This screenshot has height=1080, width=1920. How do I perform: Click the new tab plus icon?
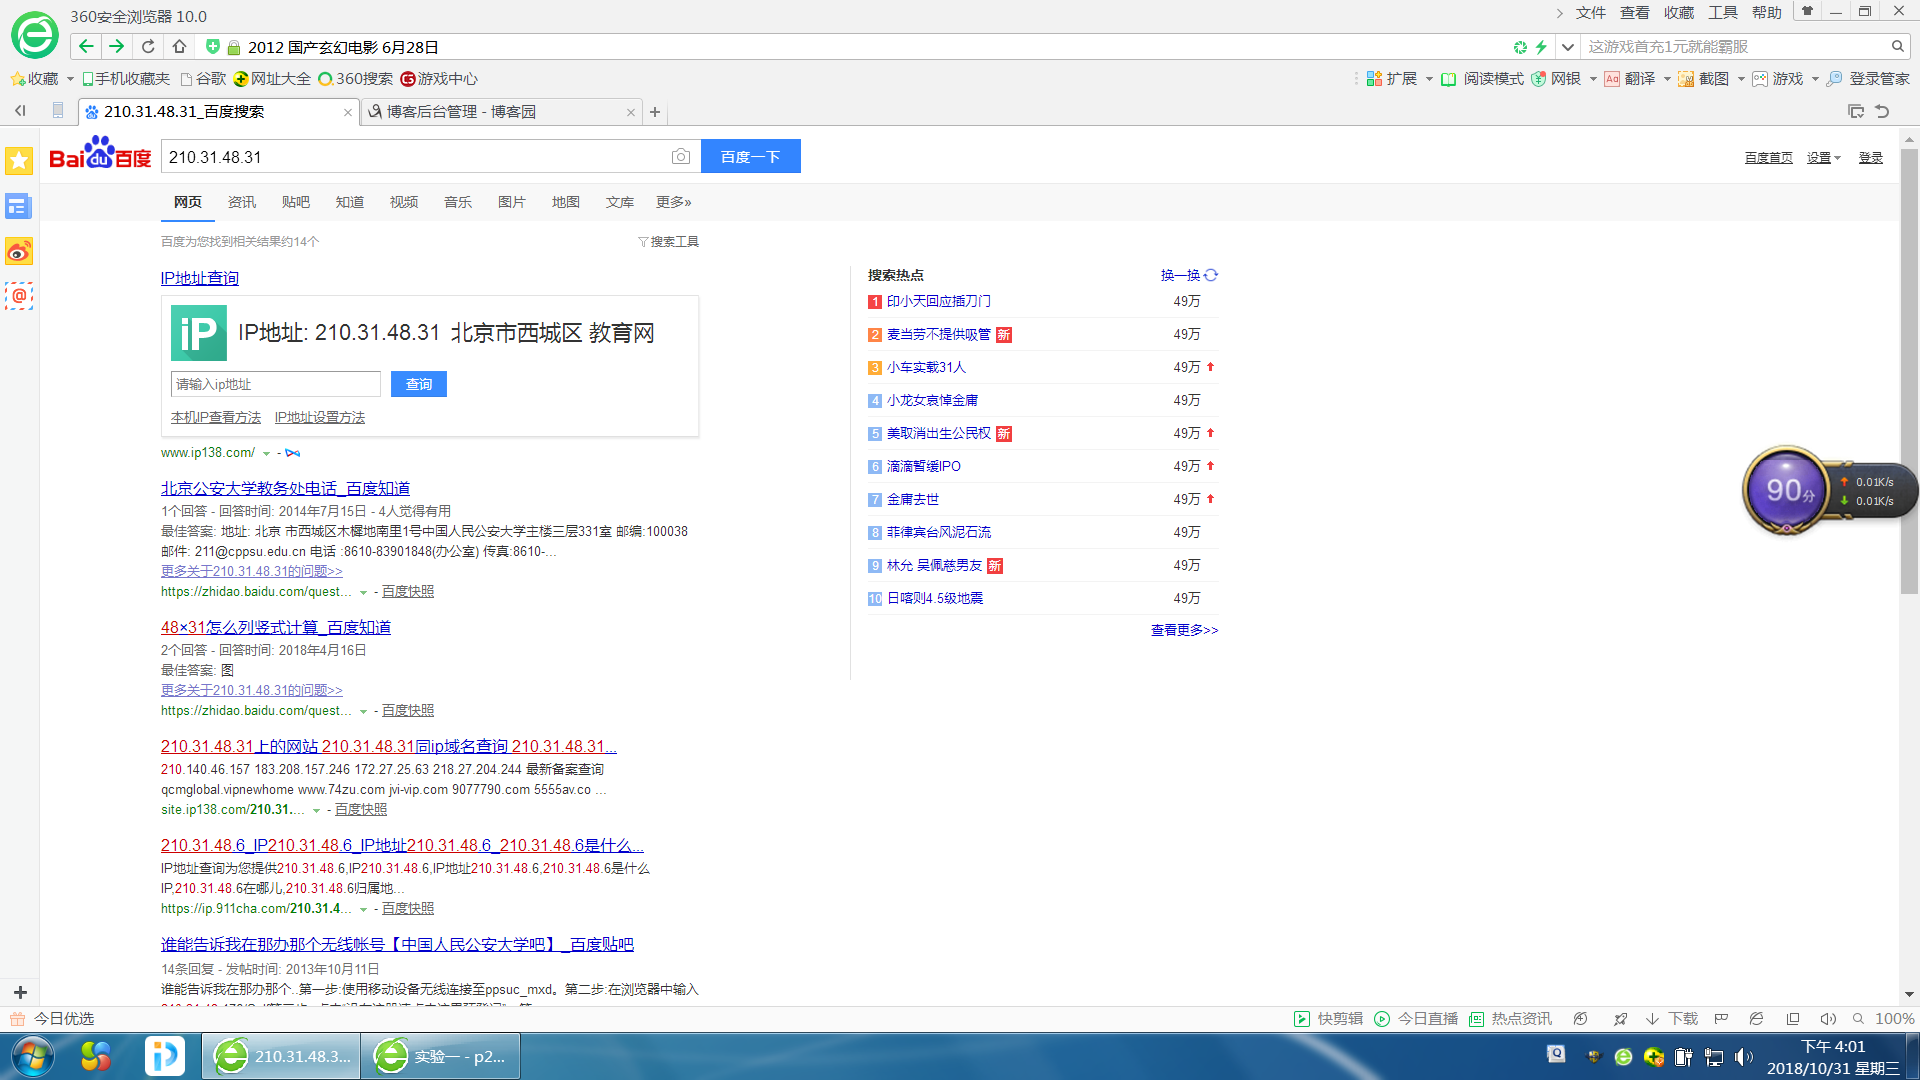coord(655,112)
